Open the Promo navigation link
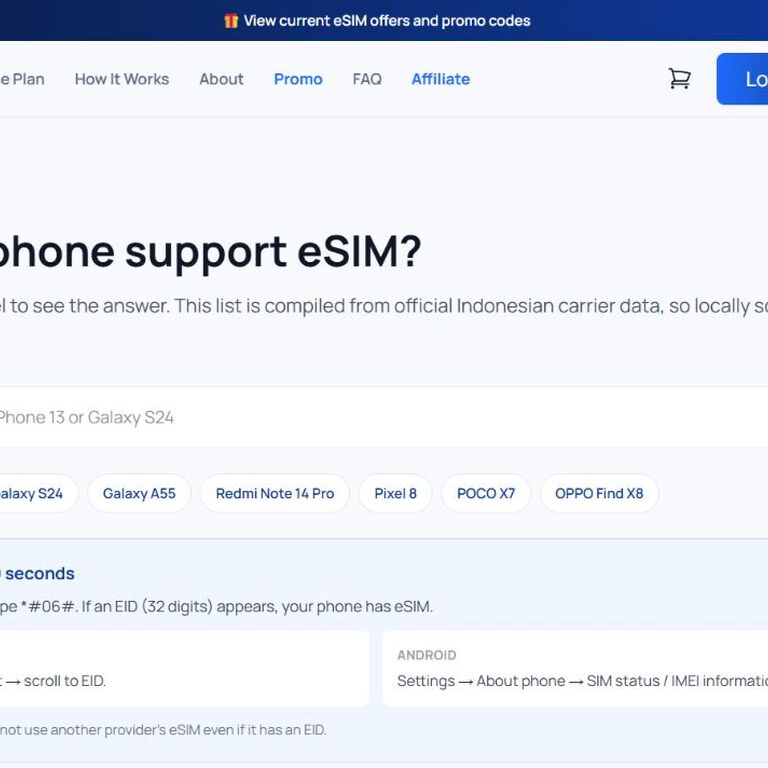This screenshot has height=768, width=768. coord(298,79)
